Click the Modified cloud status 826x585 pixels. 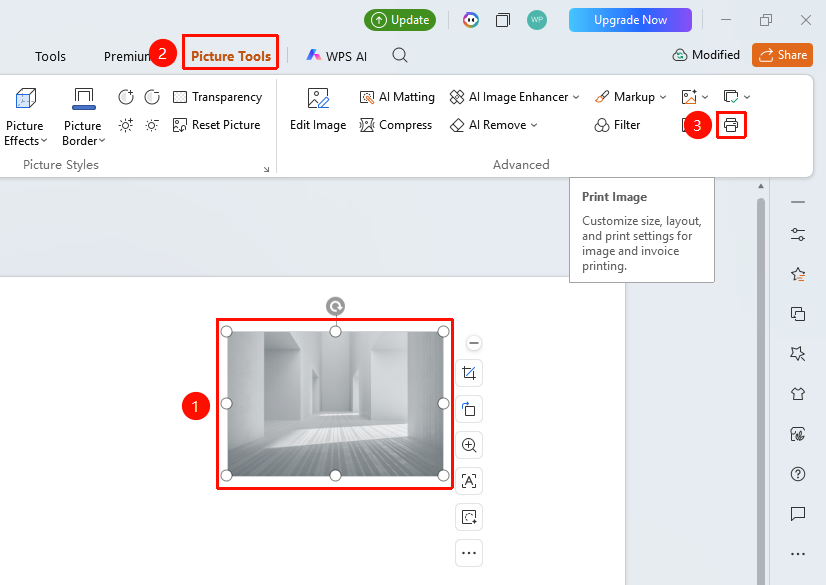[x=706, y=55]
